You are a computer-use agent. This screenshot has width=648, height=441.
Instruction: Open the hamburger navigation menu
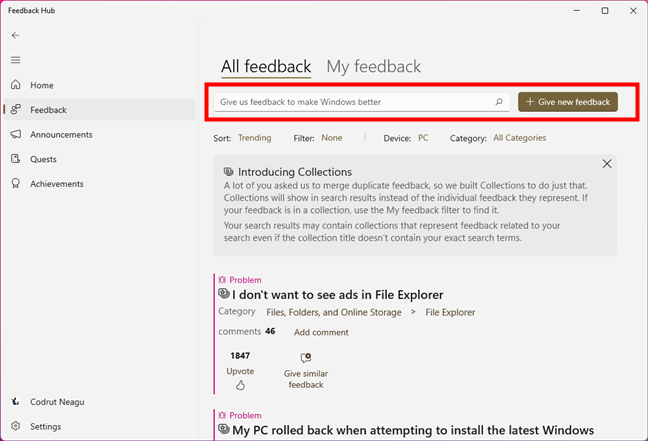(15, 60)
